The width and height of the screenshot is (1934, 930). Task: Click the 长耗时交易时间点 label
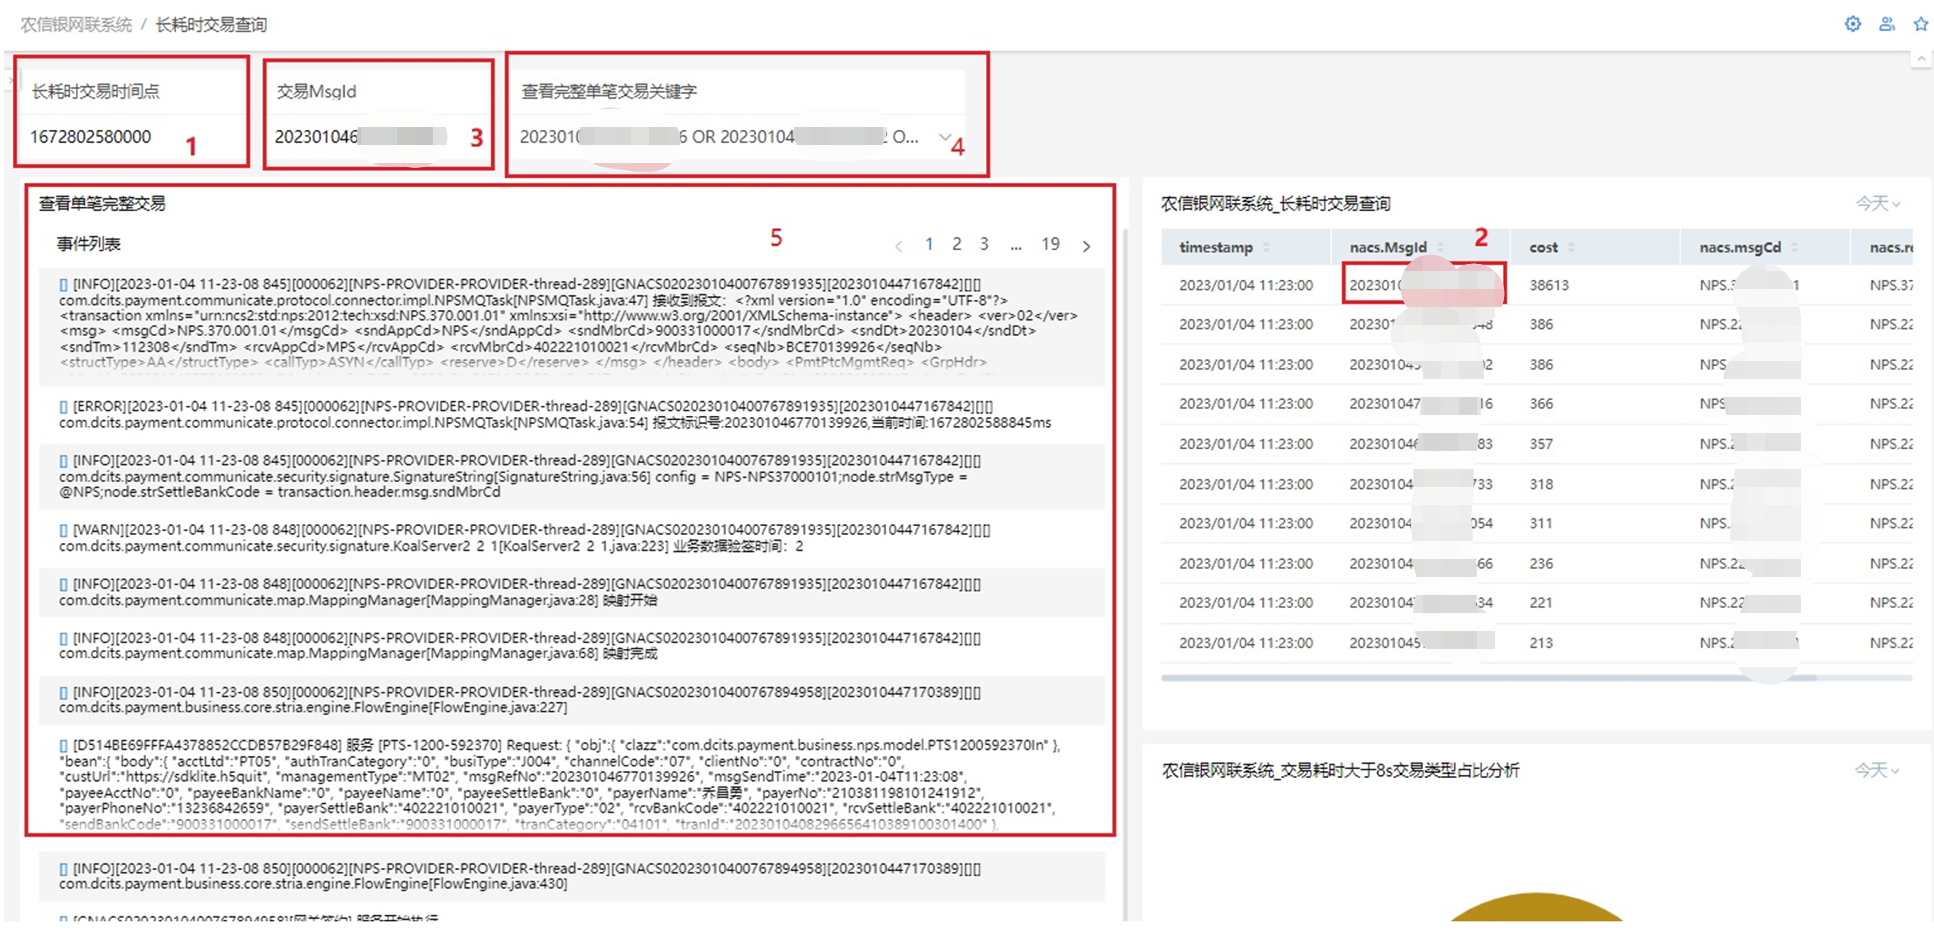(x=95, y=91)
